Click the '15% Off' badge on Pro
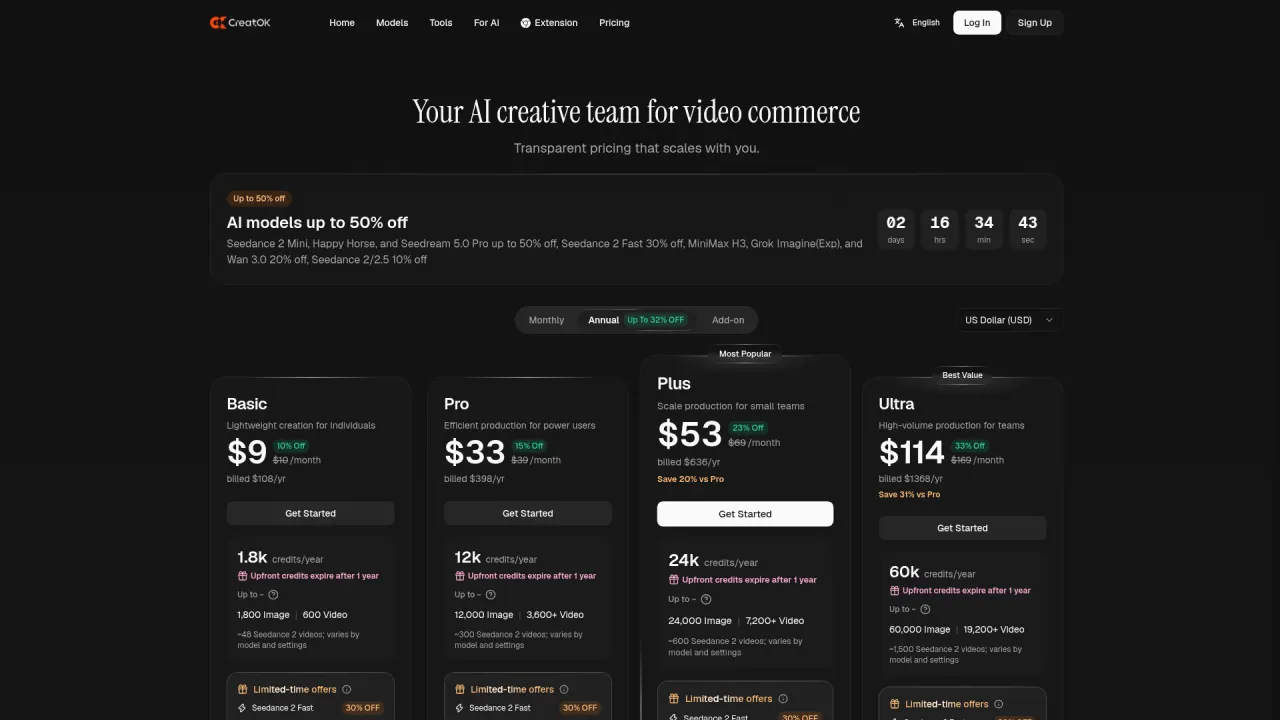This screenshot has width=1280, height=720. tap(529, 446)
